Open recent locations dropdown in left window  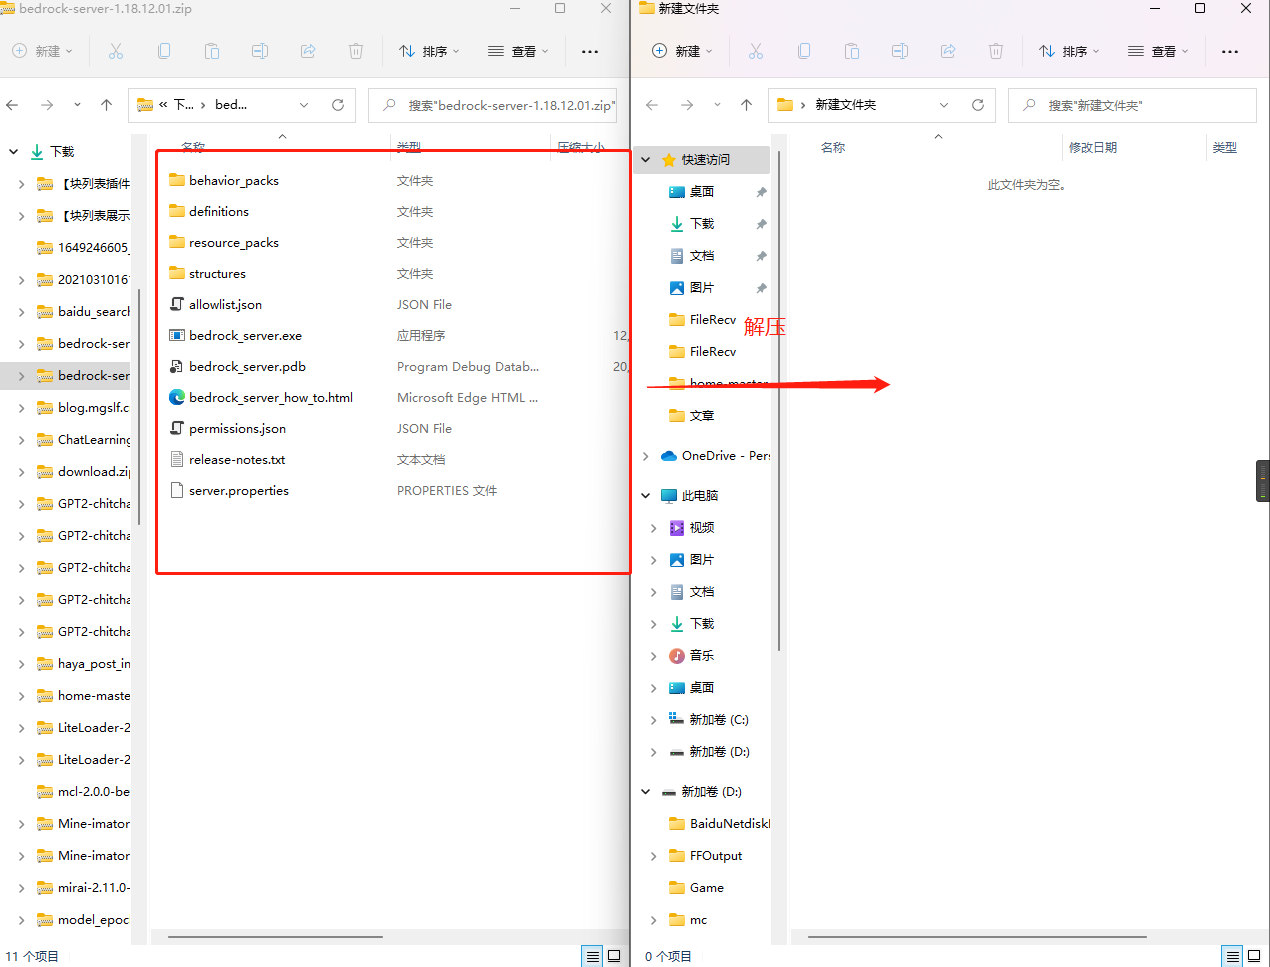coord(77,105)
